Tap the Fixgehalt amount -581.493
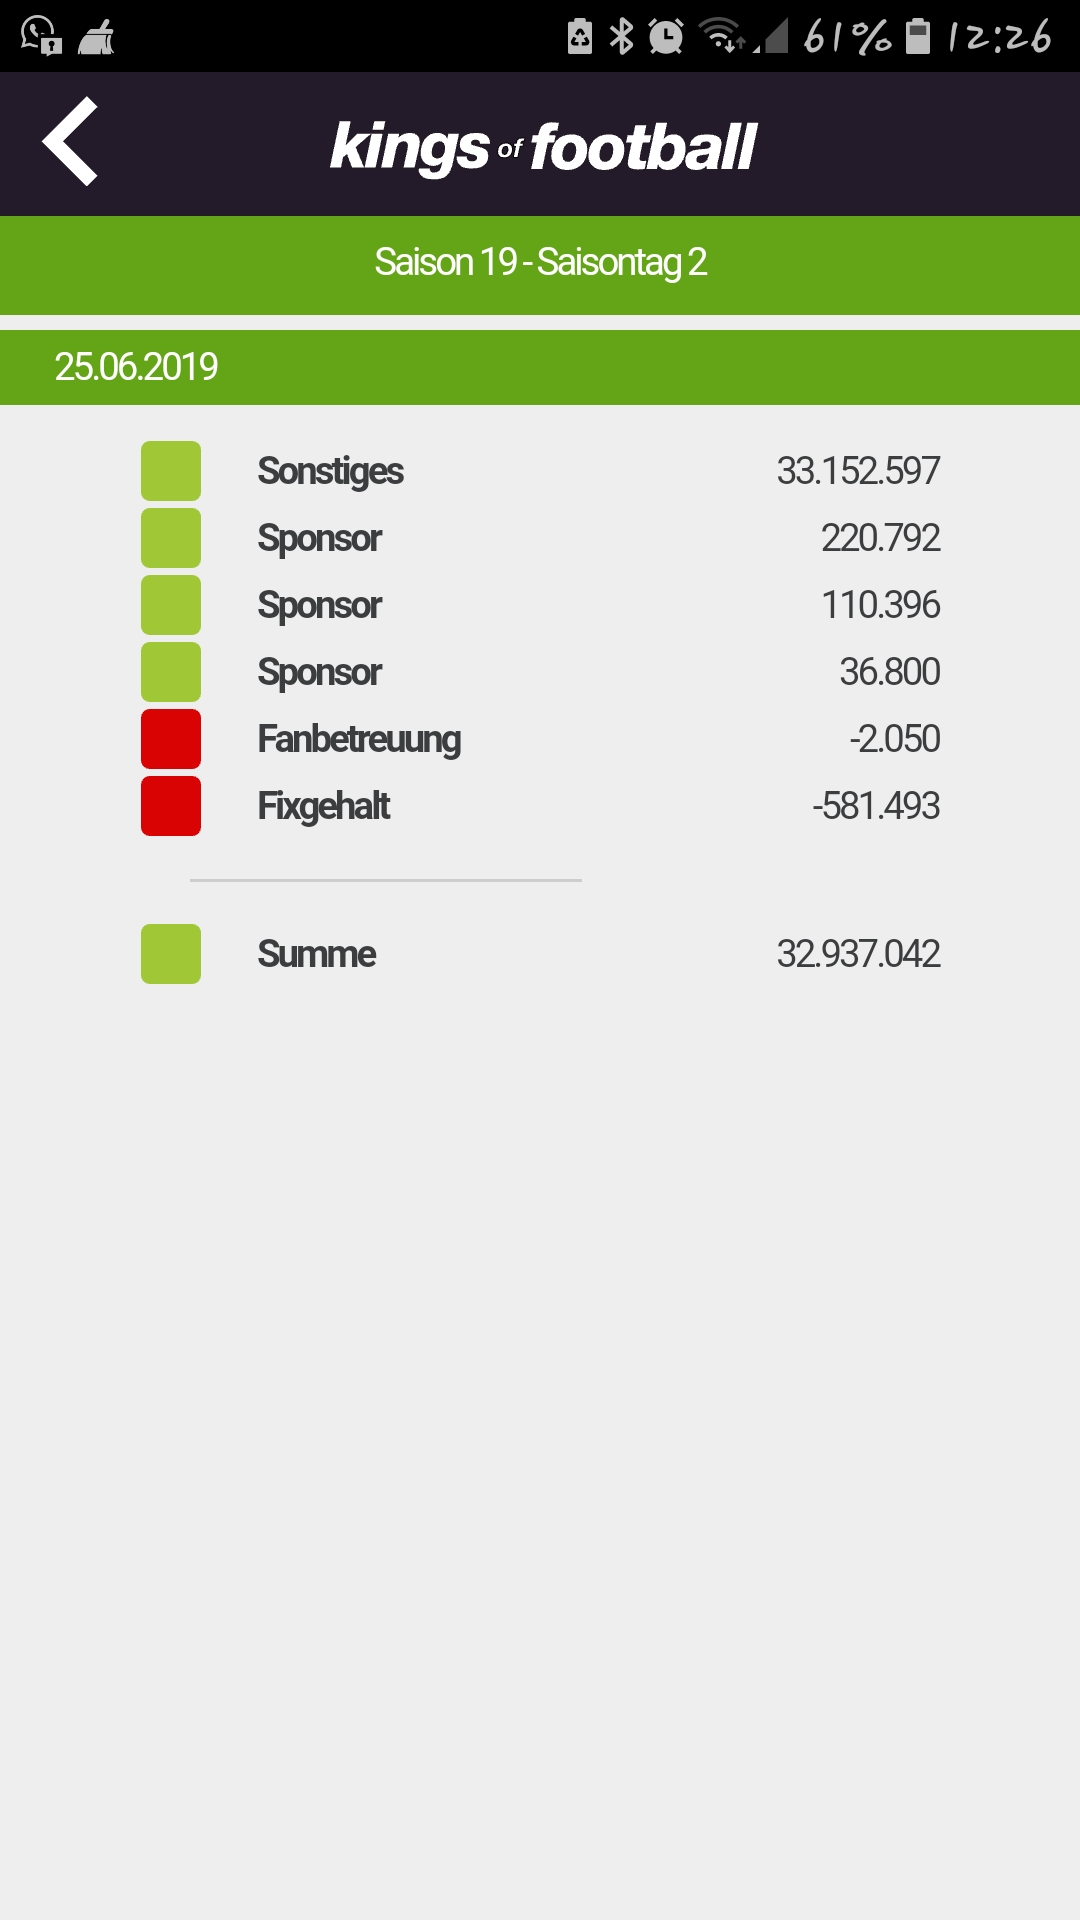The height and width of the screenshot is (1920, 1080). point(876,806)
